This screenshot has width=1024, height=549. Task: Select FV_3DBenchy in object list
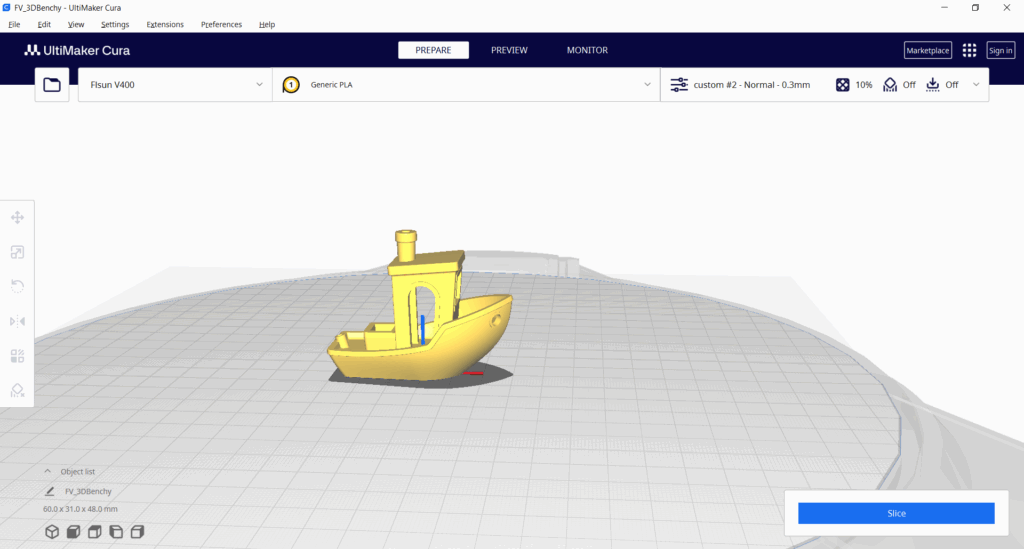click(x=88, y=492)
